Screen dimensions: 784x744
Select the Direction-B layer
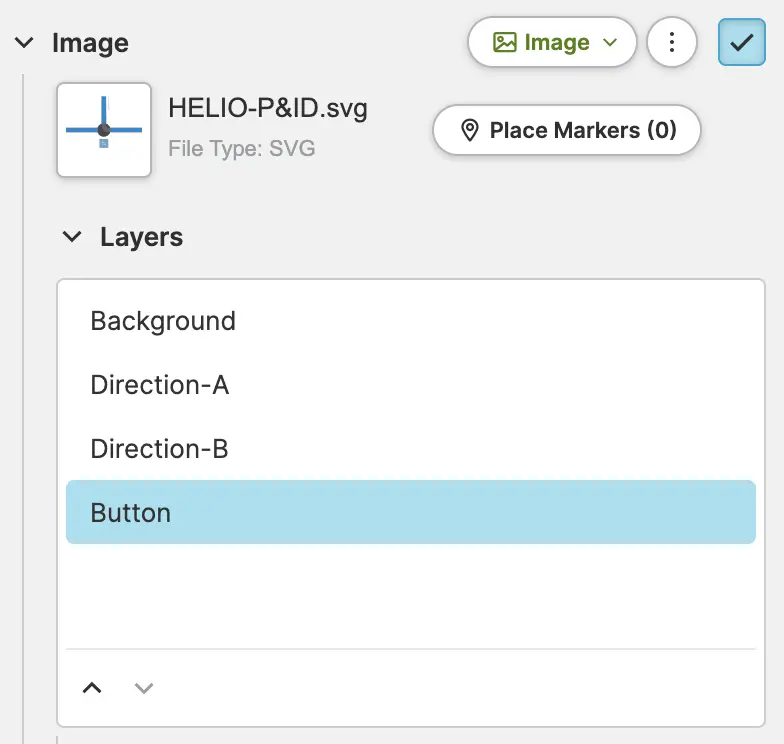(x=160, y=449)
